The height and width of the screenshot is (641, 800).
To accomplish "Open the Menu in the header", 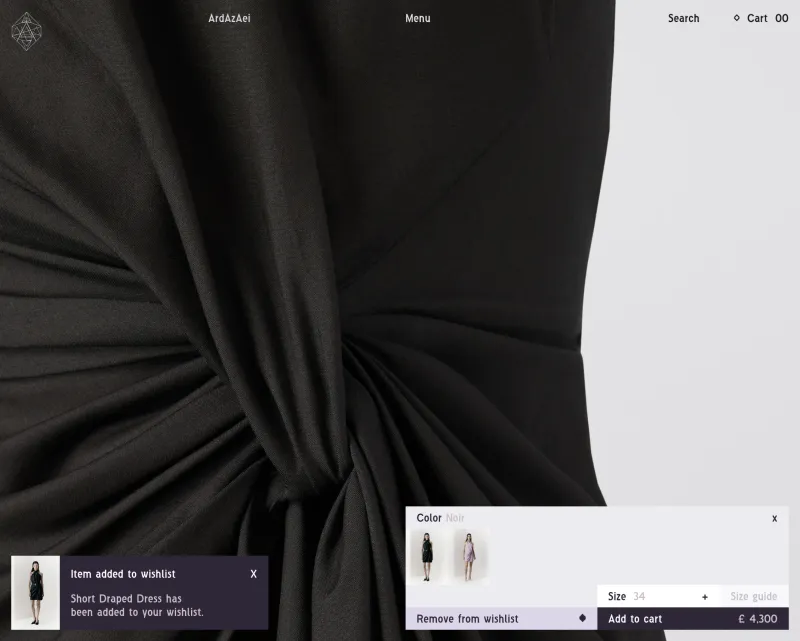I will [x=417, y=18].
